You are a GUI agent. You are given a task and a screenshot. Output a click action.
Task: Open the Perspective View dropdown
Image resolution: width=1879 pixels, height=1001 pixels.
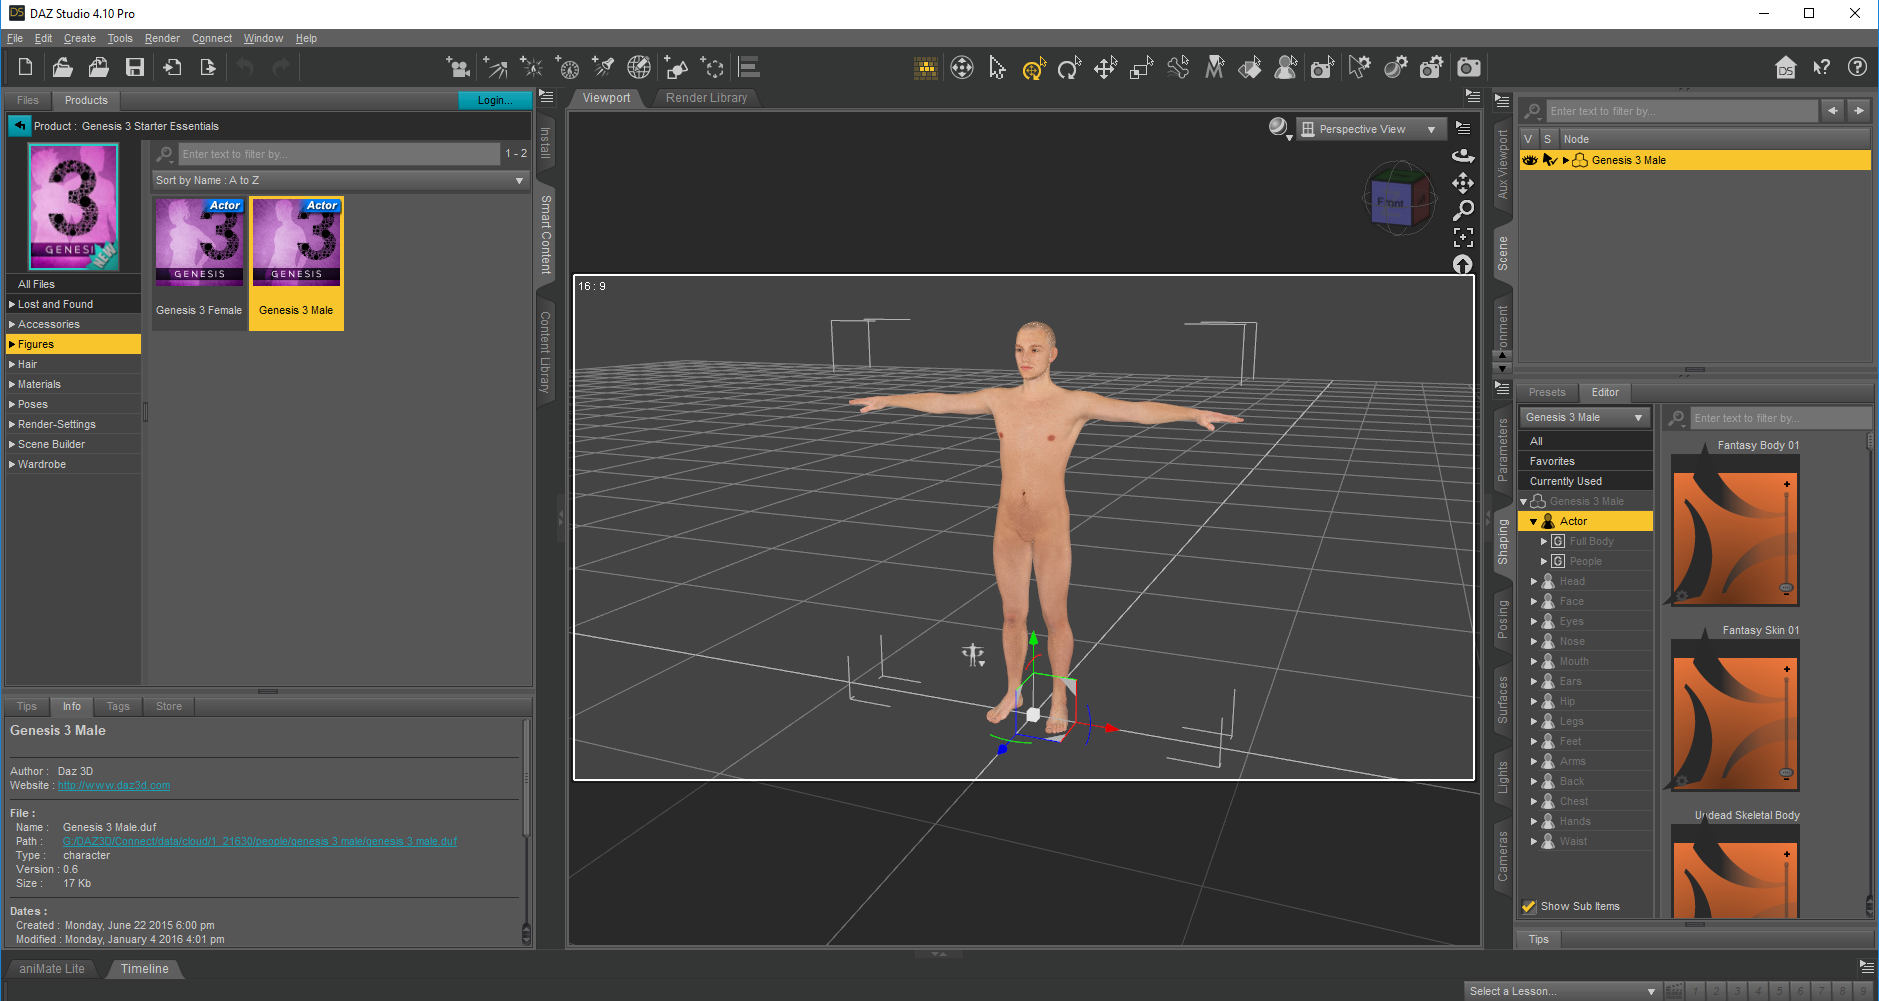[x=1369, y=129]
